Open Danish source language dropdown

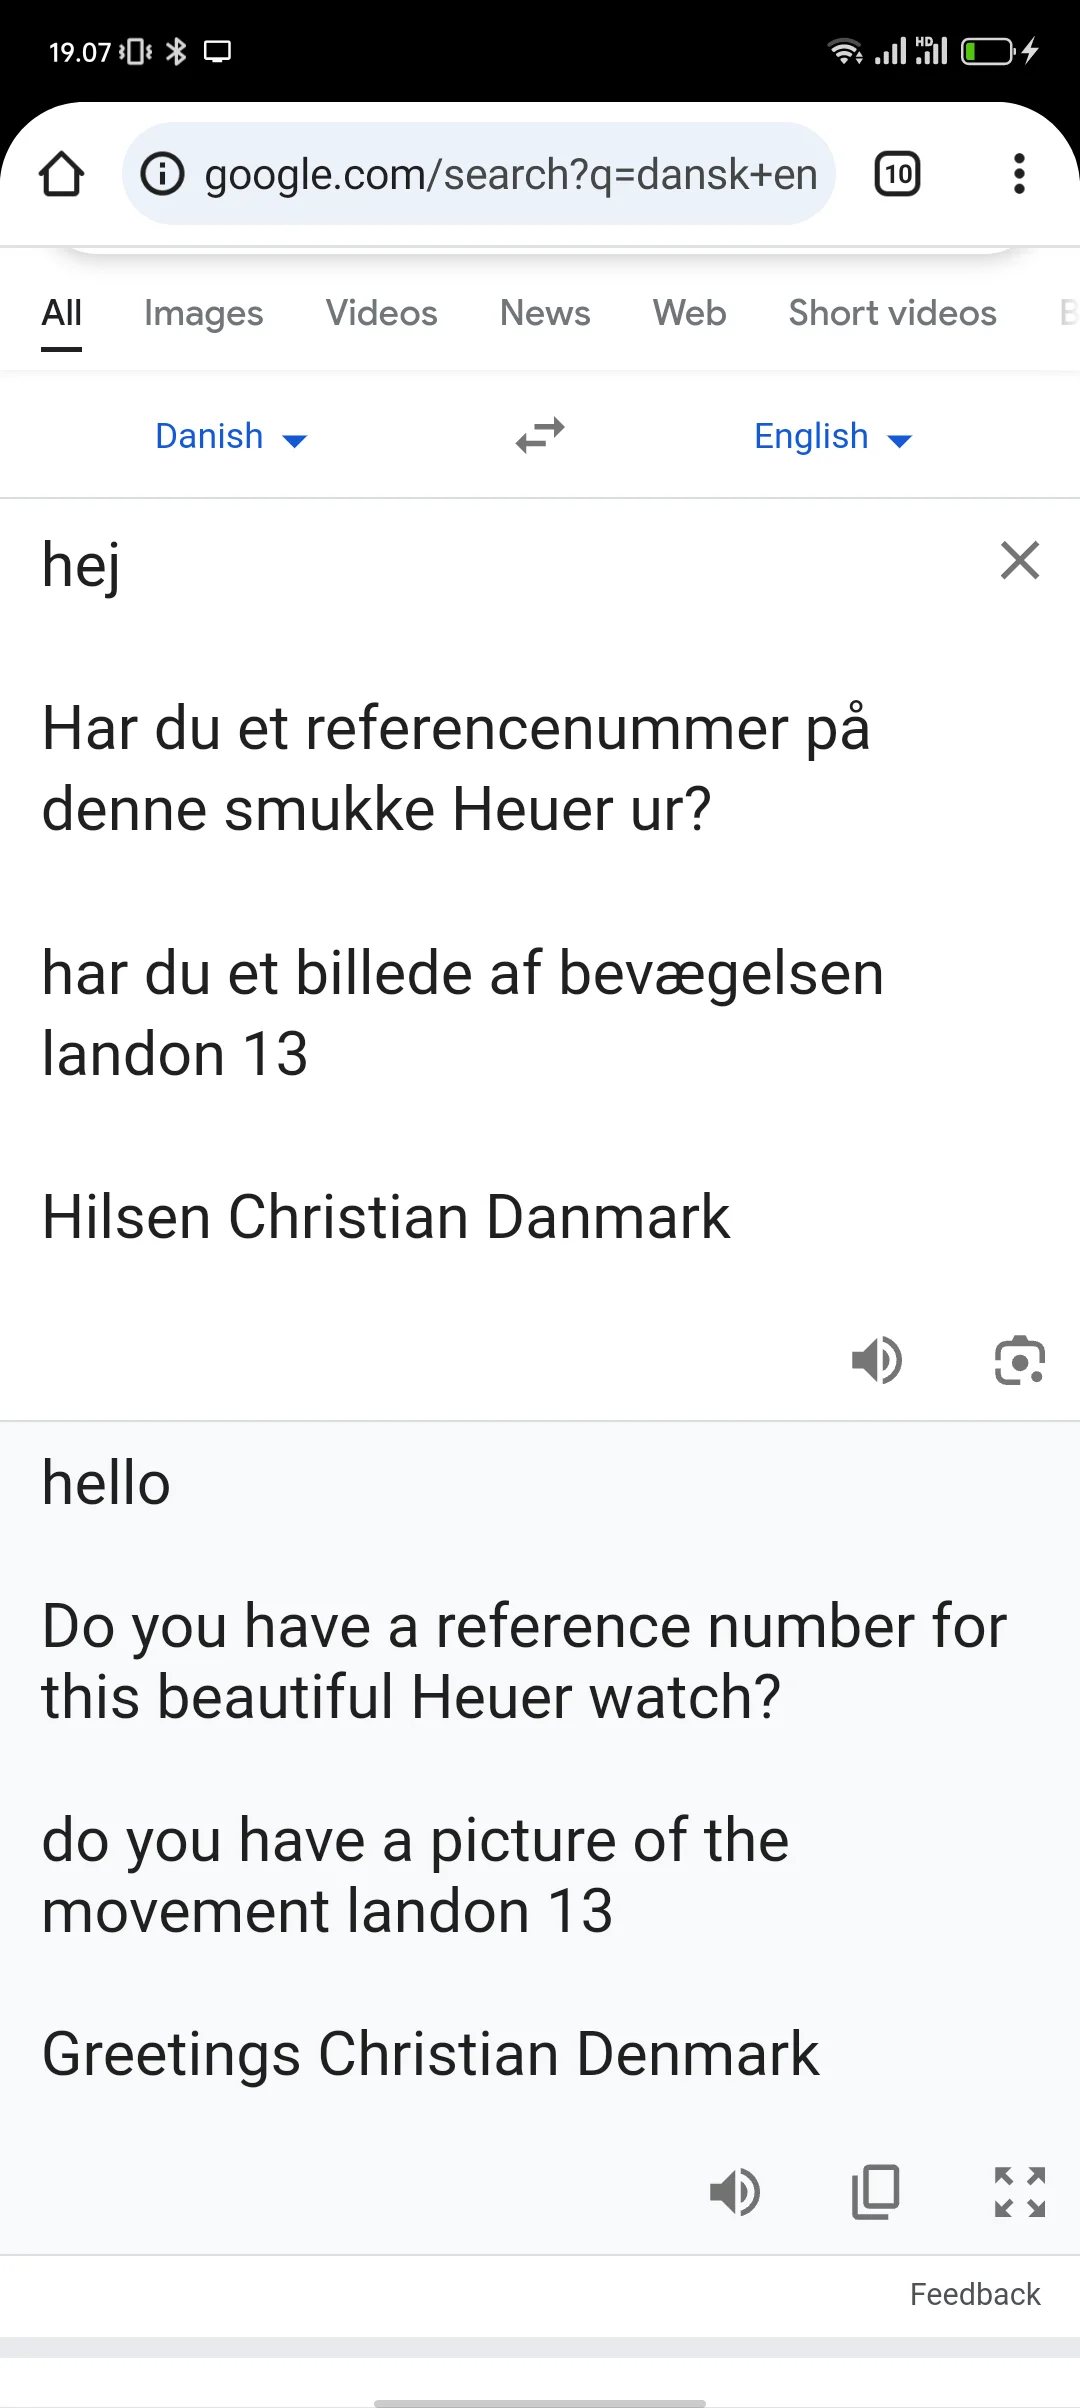point(230,437)
